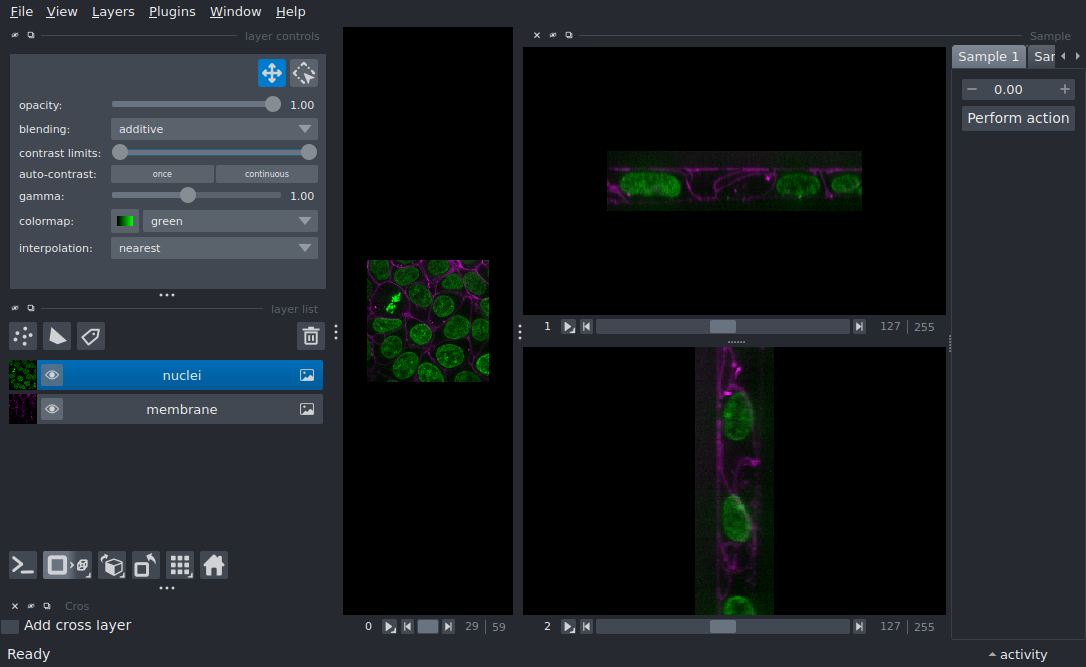This screenshot has width=1086, height=667.
Task: Check the Add cross layer box
Action: [x=10, y=626]
